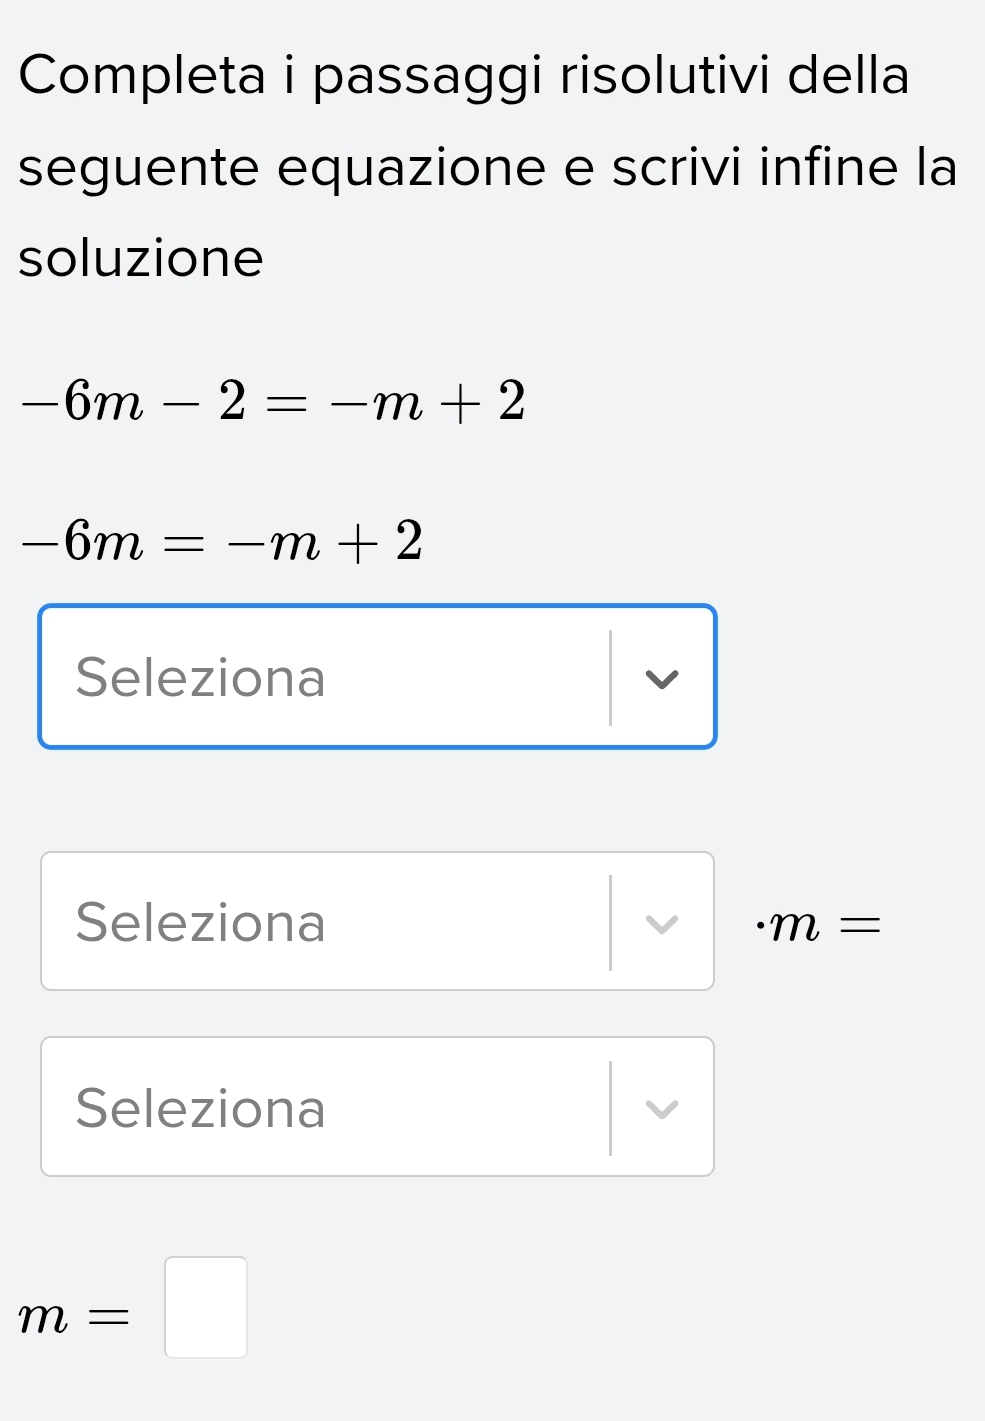Click the empty answer box after m =
This screenshot has width=985, height=1421.
coord(206,1307)
